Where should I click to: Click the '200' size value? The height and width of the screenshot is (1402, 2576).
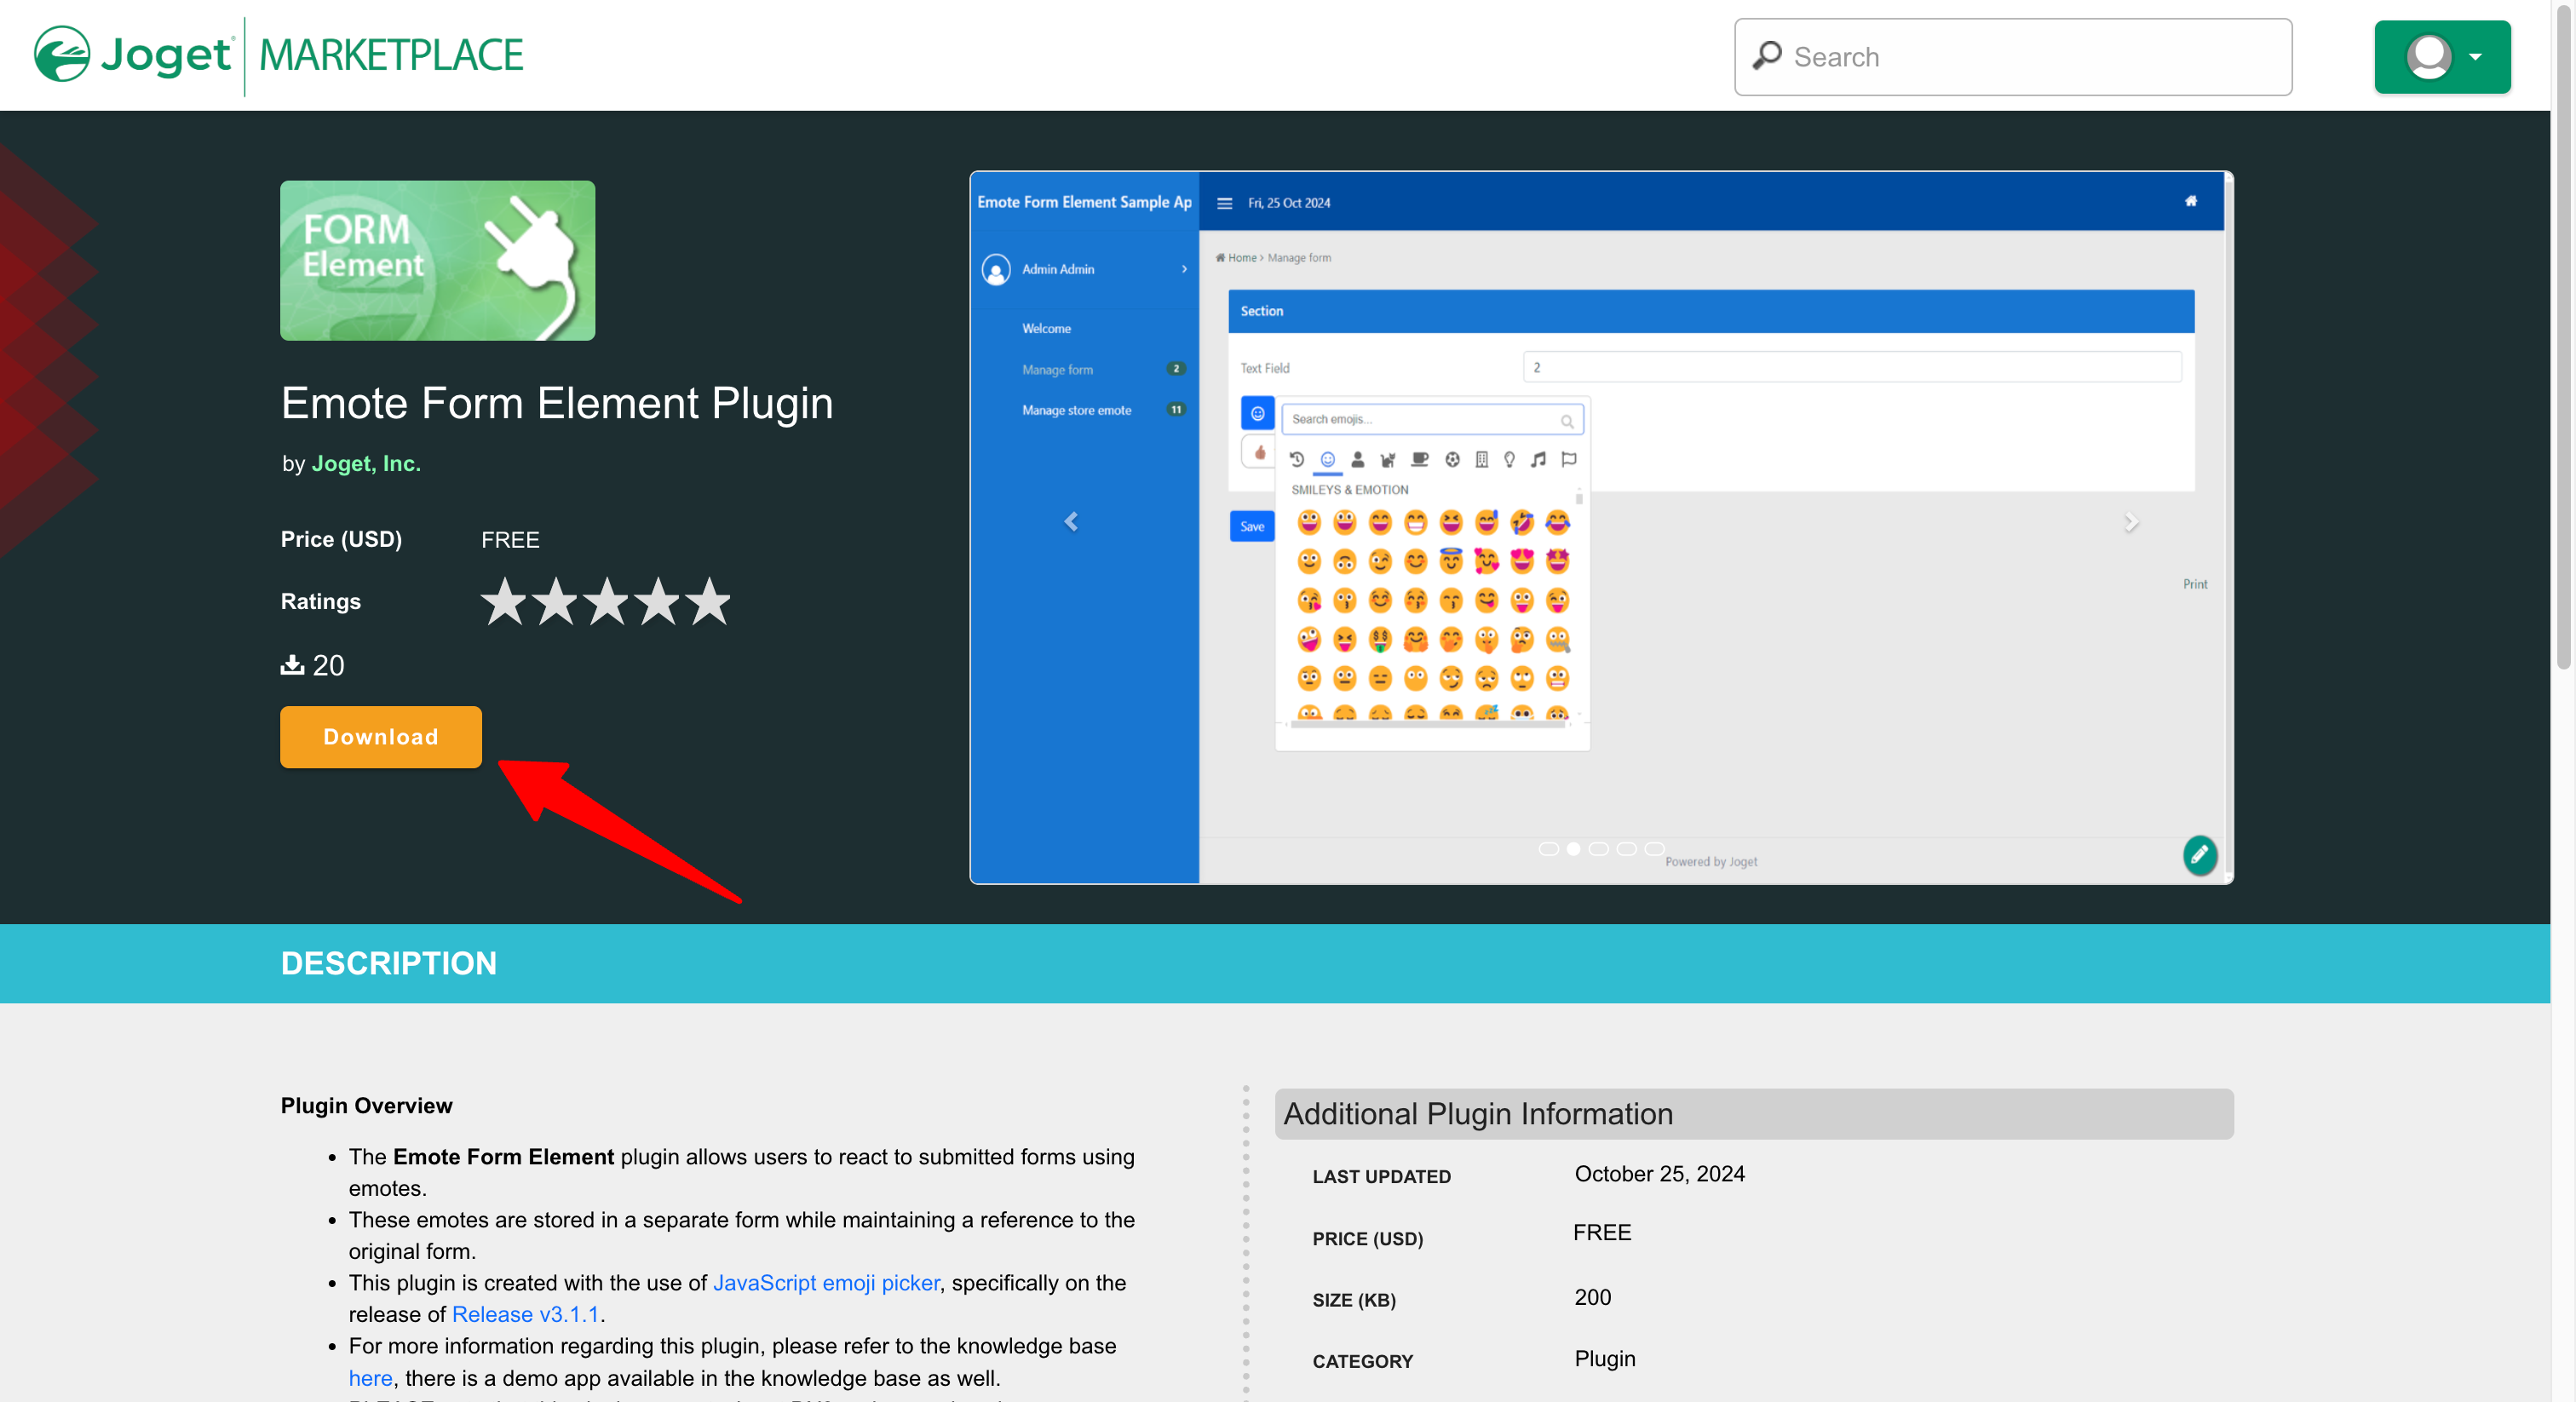click(x=1593, y=1297)
